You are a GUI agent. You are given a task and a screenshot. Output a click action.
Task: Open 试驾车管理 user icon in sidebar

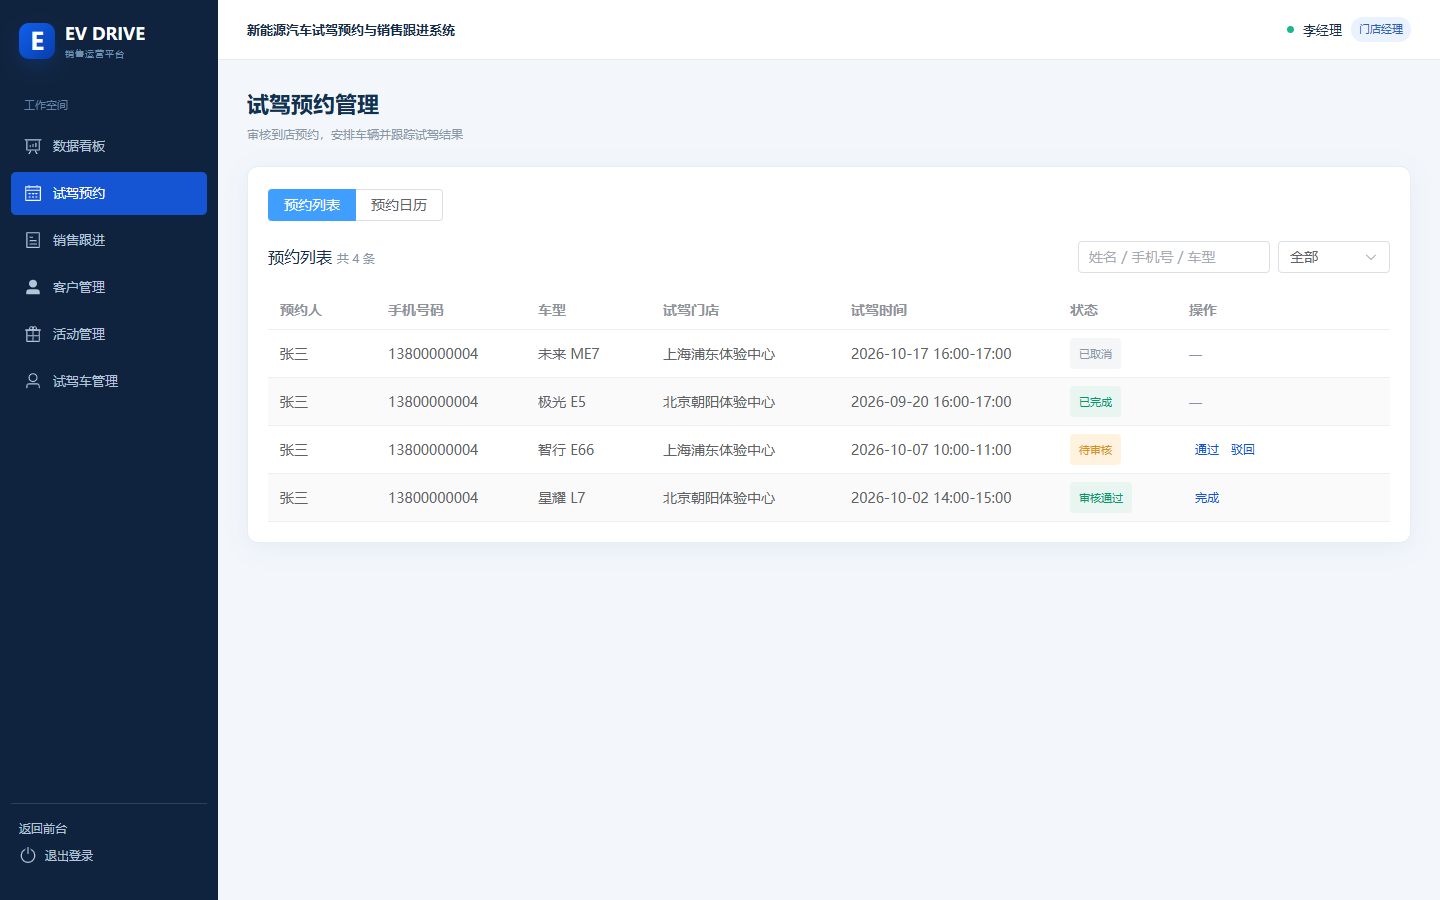(x=33, y=381)
